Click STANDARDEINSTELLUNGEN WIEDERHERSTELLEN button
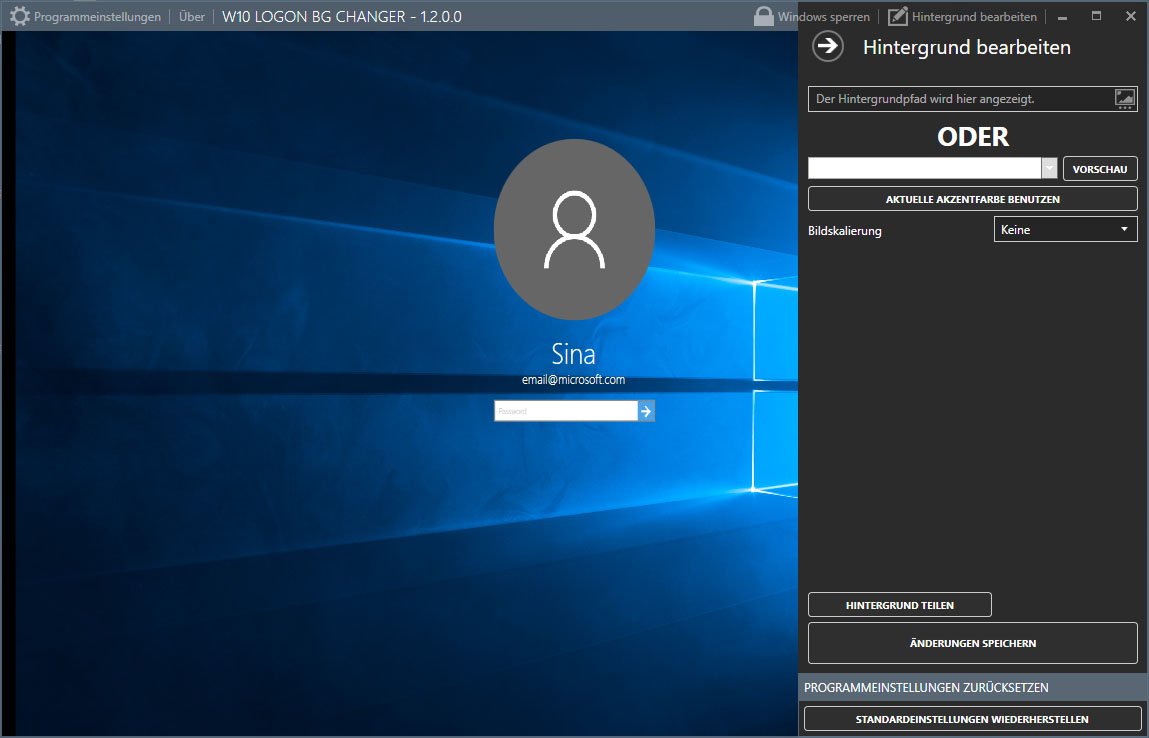The image size is (1149, 738). tap(972, 719)
